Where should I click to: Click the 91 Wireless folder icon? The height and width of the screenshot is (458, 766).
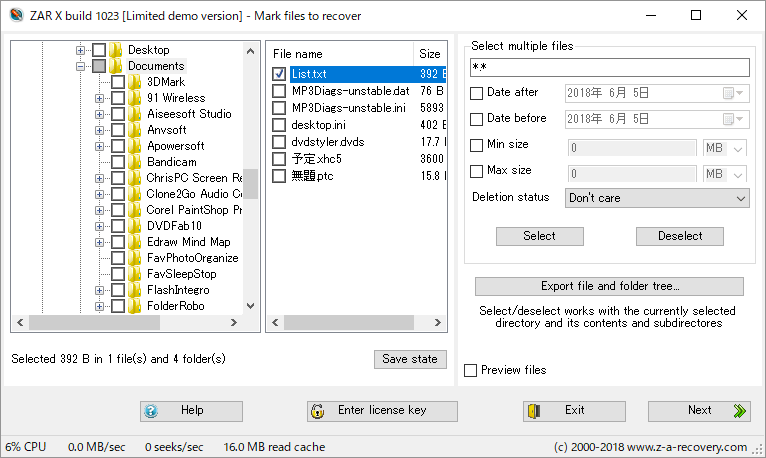point(135,98)
